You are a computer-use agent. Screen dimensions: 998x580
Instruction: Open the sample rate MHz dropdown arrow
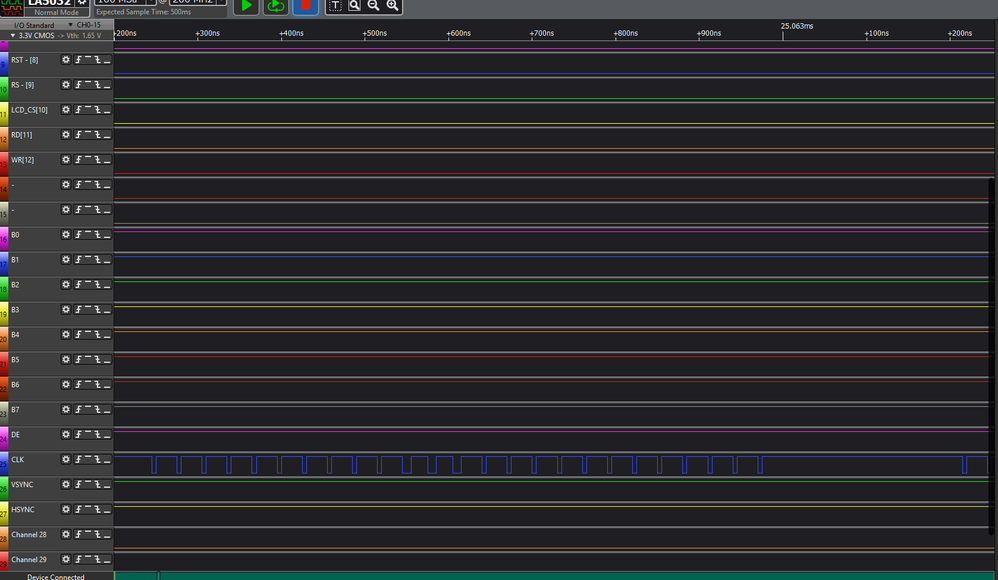coord(221,2)
